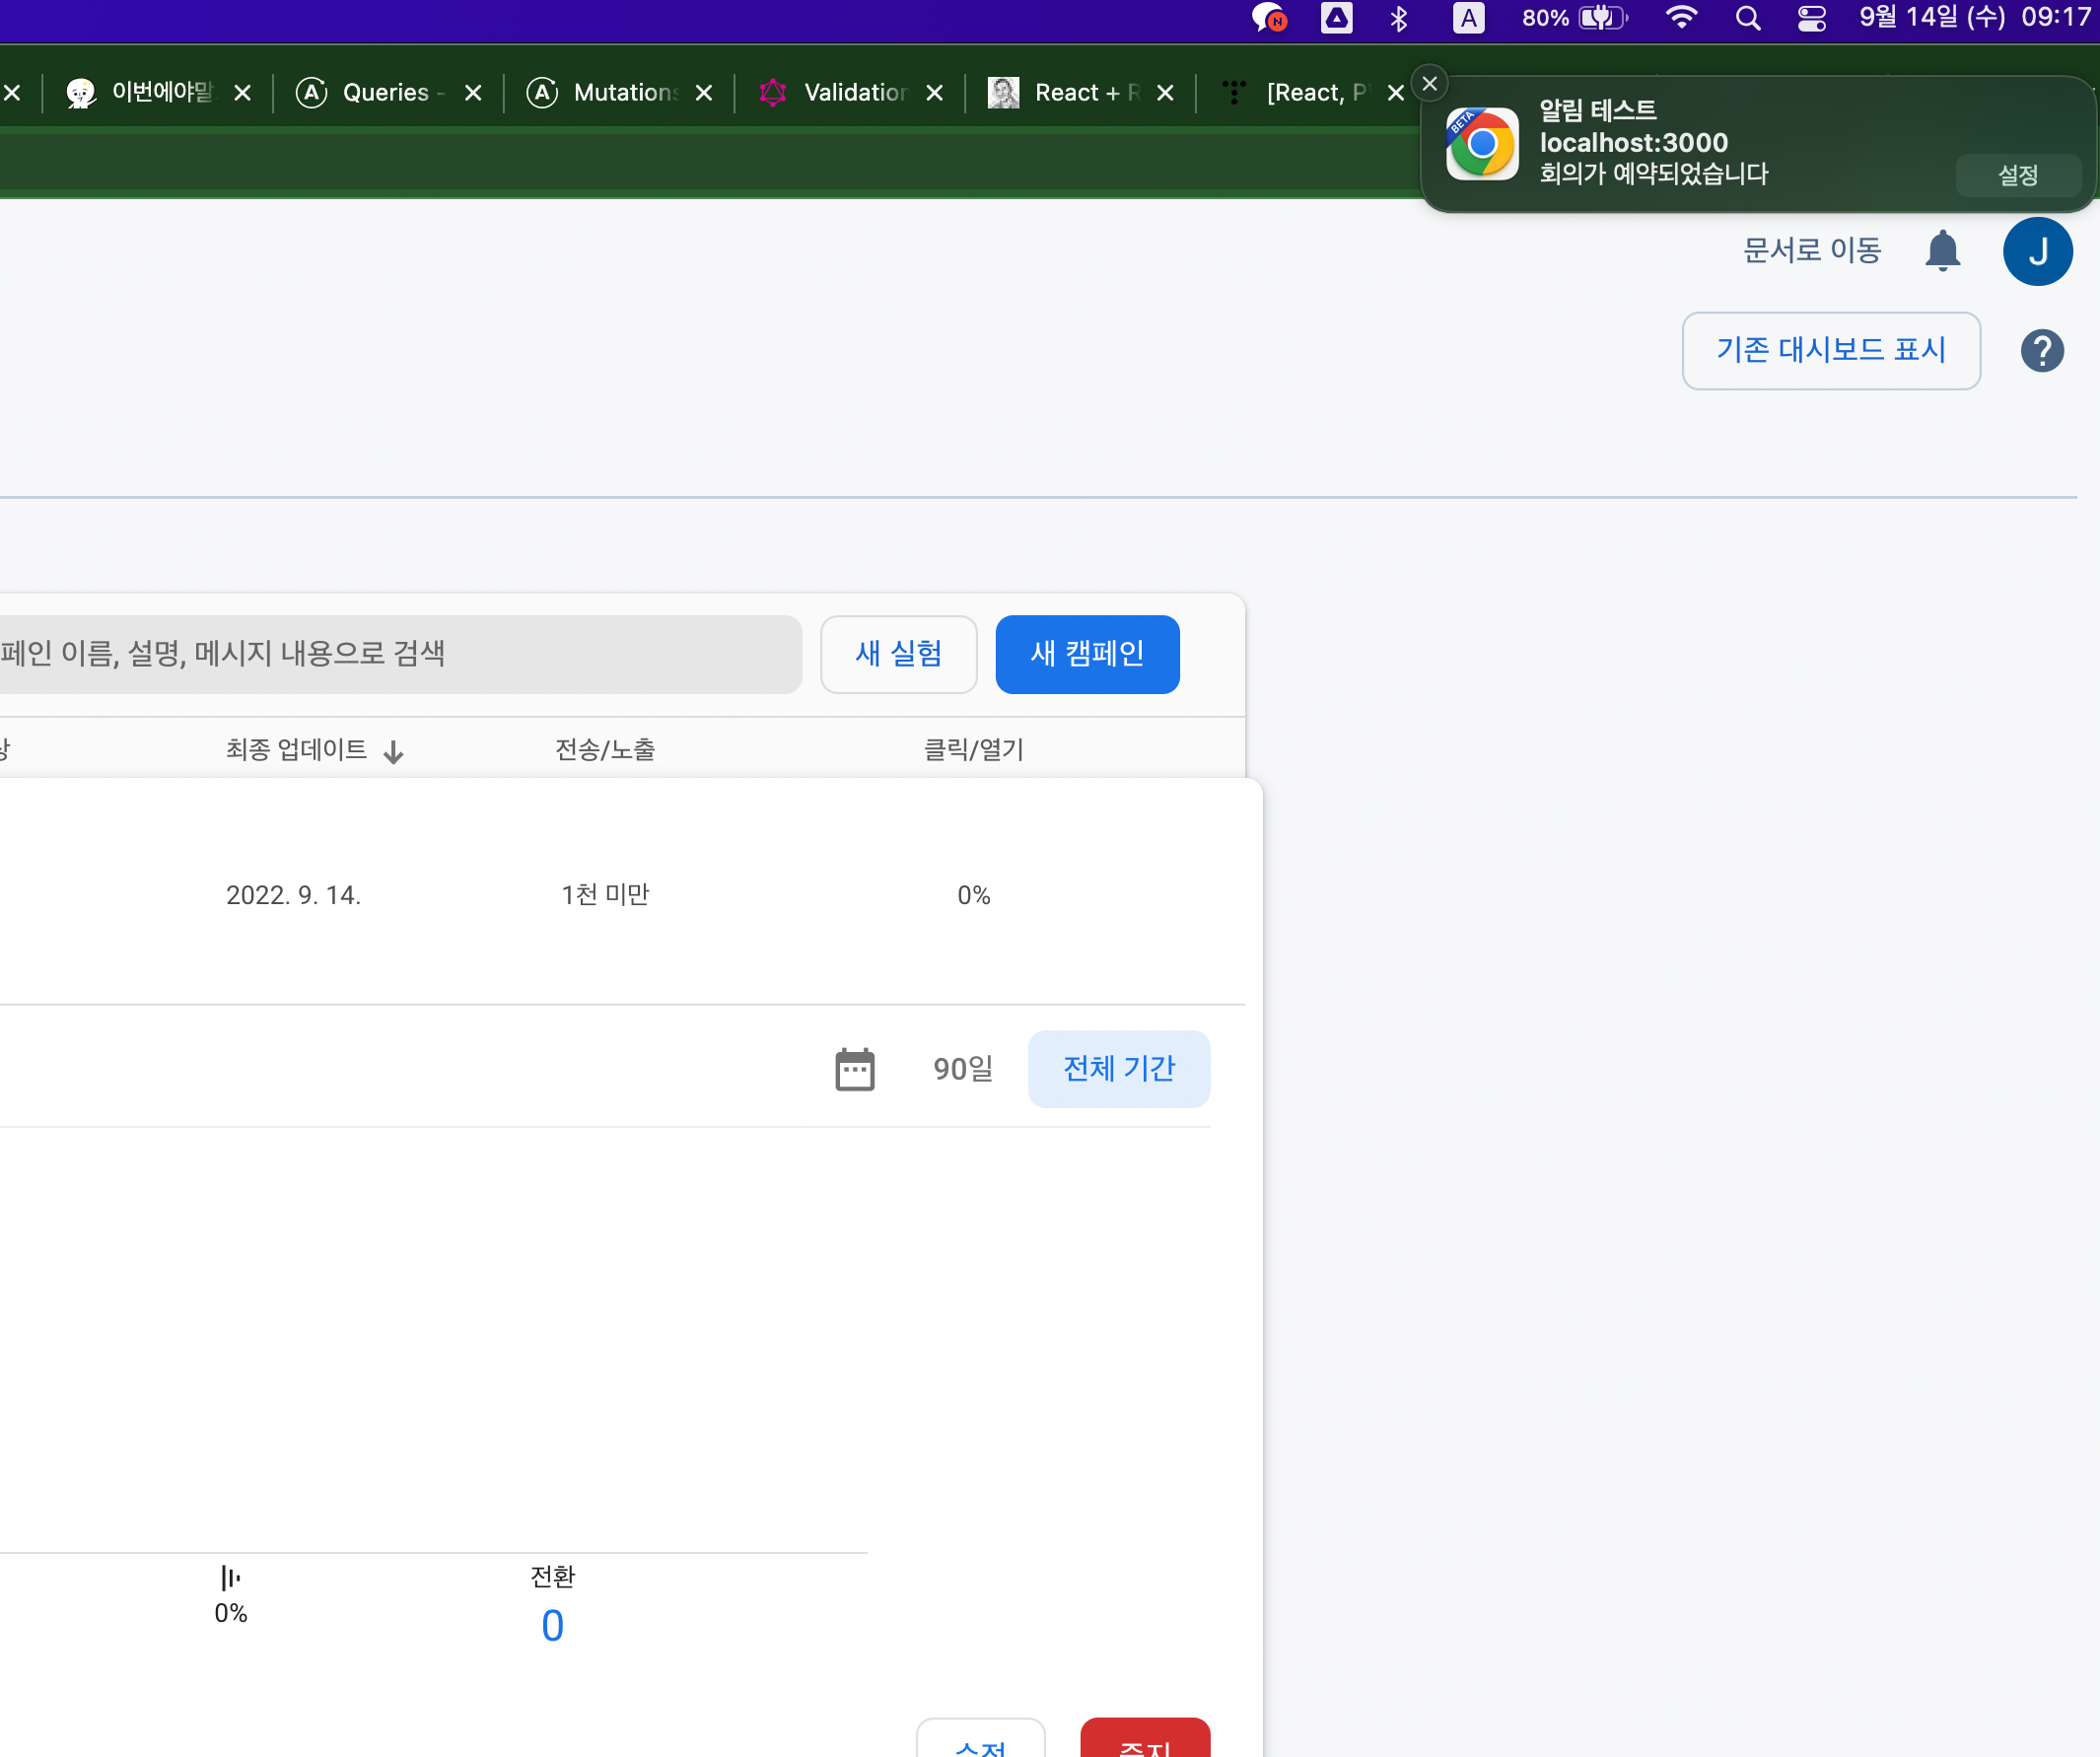This screenshot has height=1757, width=2100.
Task: Click the notification bell icon
Action: (x=1943, y=251)
